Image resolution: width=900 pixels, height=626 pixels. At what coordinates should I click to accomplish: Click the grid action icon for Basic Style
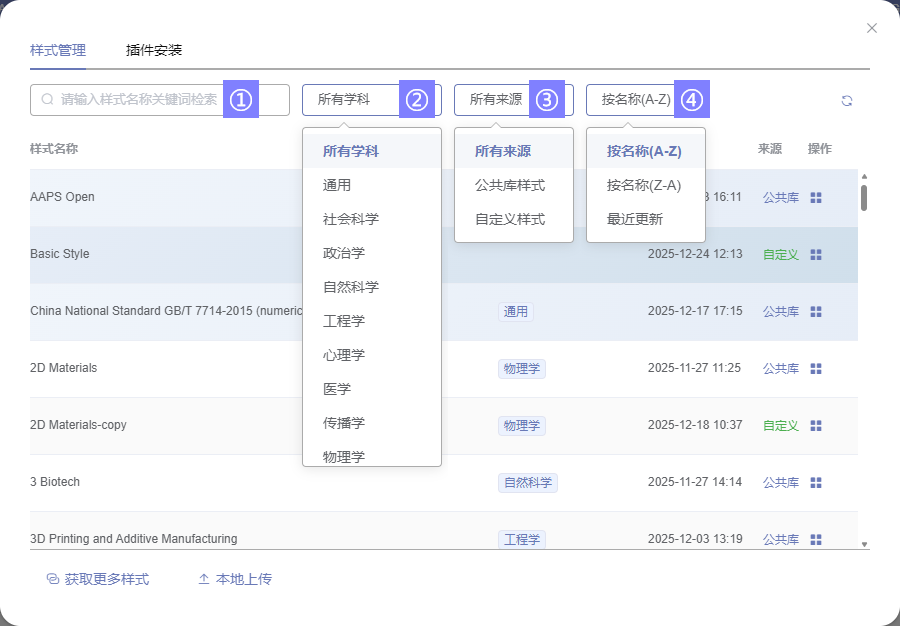[816, 255]
